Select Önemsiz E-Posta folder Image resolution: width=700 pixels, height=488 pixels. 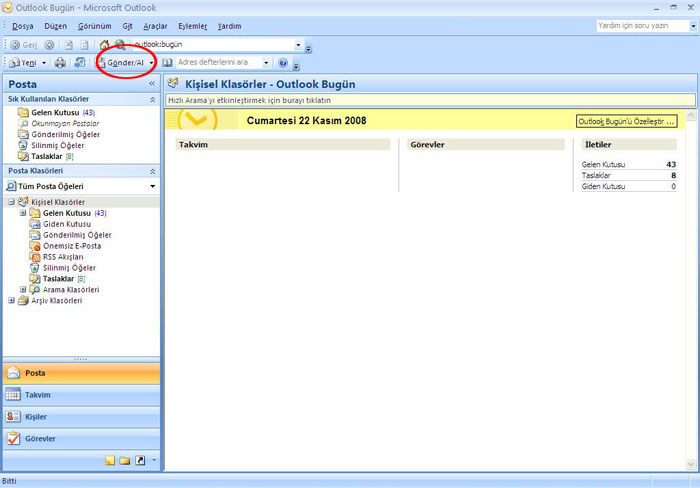click(x=71, y=246)
